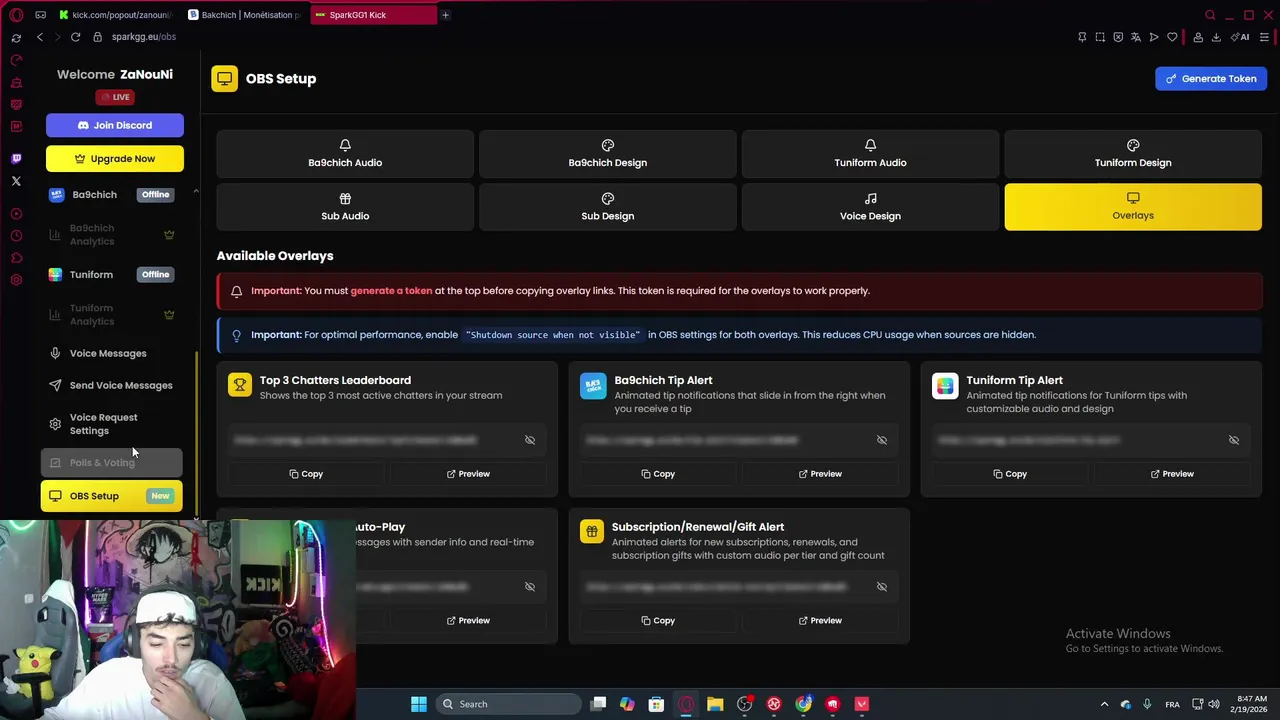
Task: Open File Explorer from the taskbar
Action: [715, 704]
